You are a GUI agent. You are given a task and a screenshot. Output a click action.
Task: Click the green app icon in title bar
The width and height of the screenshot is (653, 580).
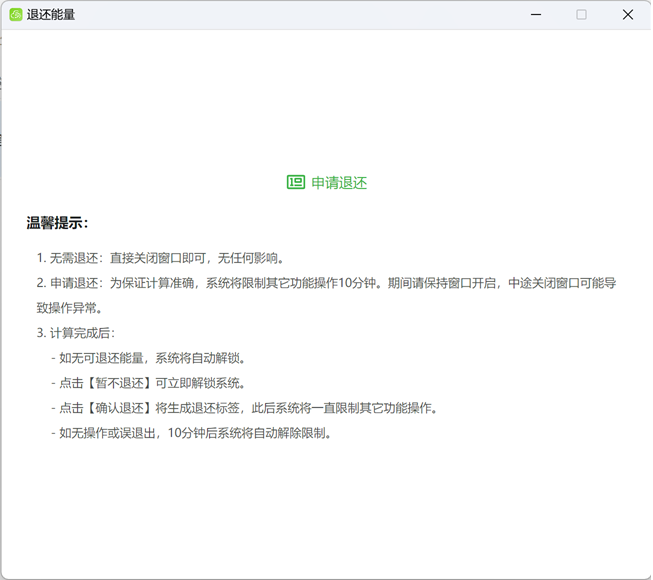(16, 15)
